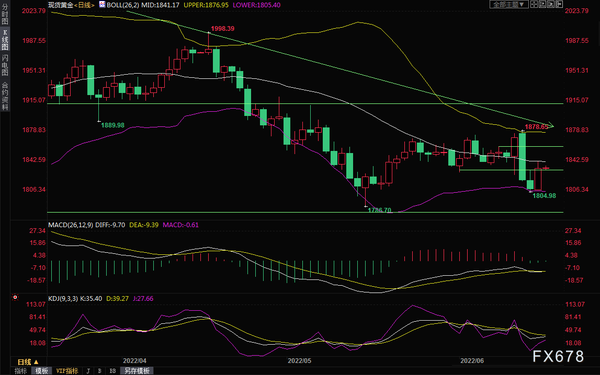Open the VIP指标 tab

[x=67, y=371]
